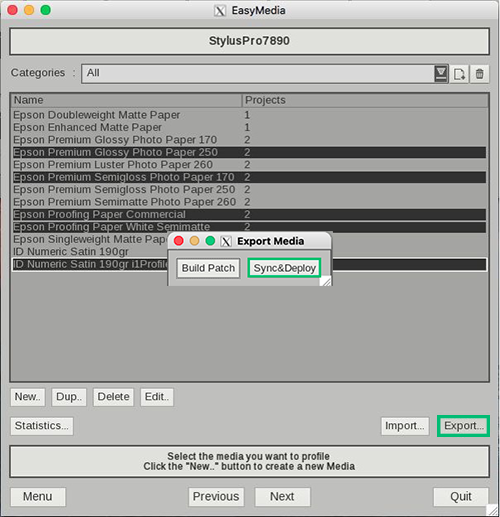Viewport: 500px width, 517px height.
Task: Click the Export Media resize grip
Action: 325,281
